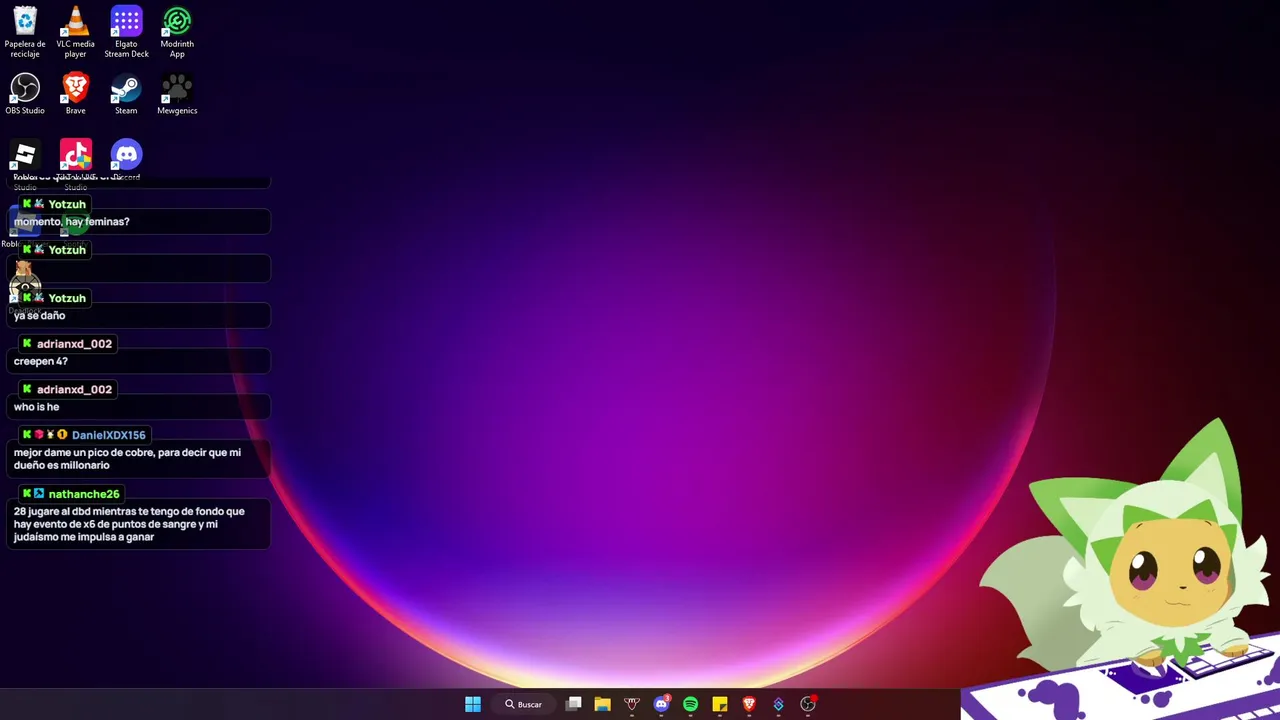This screenshot has height=720, width=1280.
Task: Launch Discord from the desktop shortcut
Action: click(126, 160)
